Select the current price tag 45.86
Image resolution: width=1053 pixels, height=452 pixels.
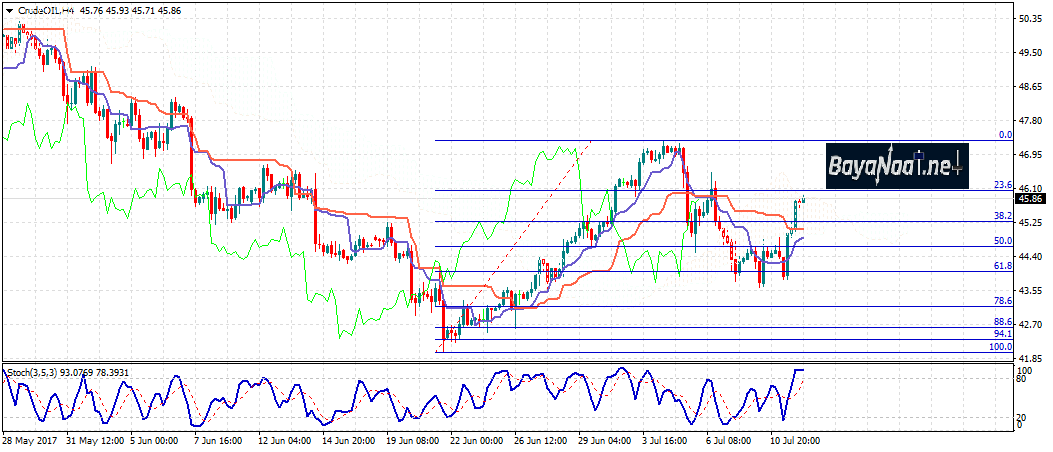[1030, 199]
